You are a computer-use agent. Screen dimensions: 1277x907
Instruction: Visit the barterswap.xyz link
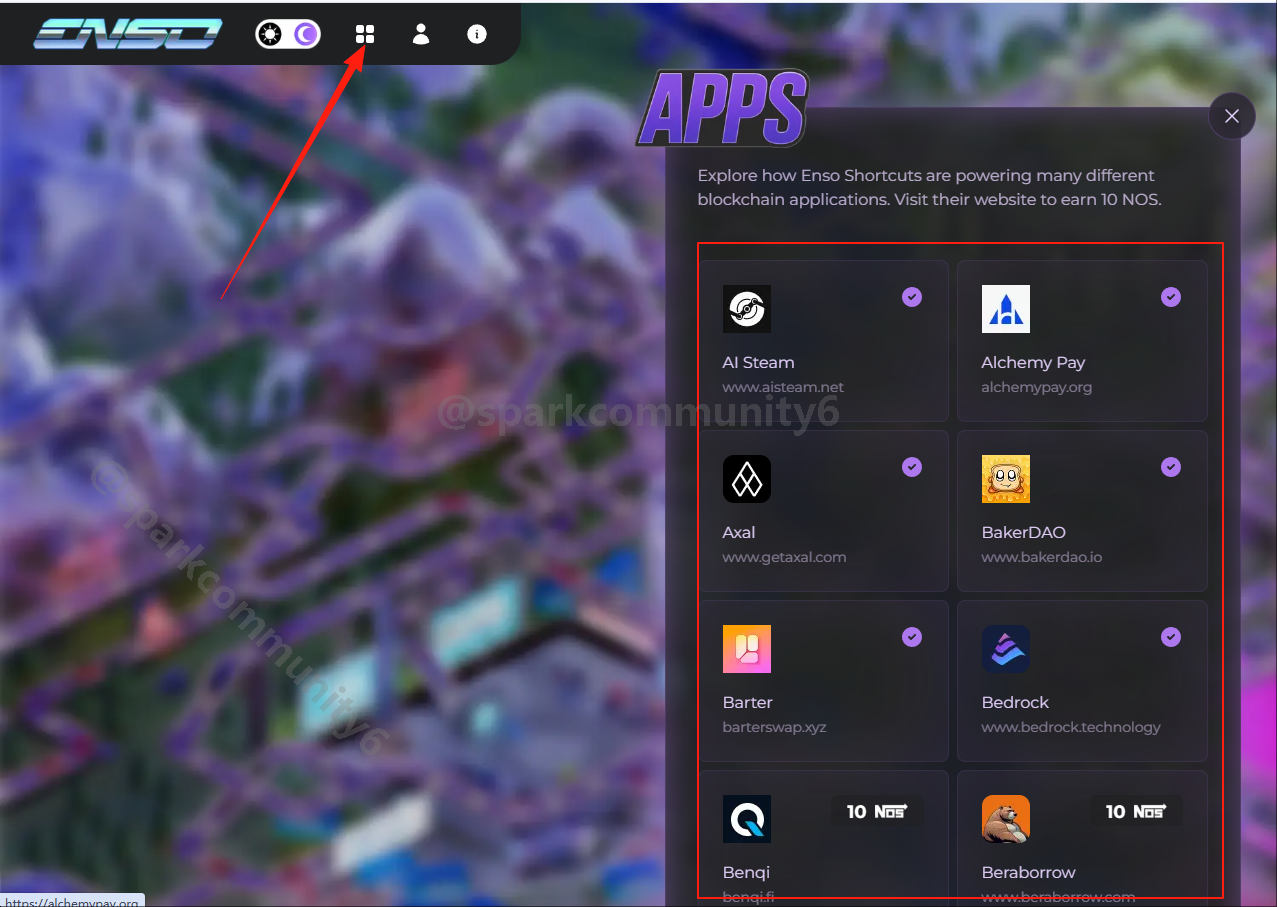[x=774, y=727]
